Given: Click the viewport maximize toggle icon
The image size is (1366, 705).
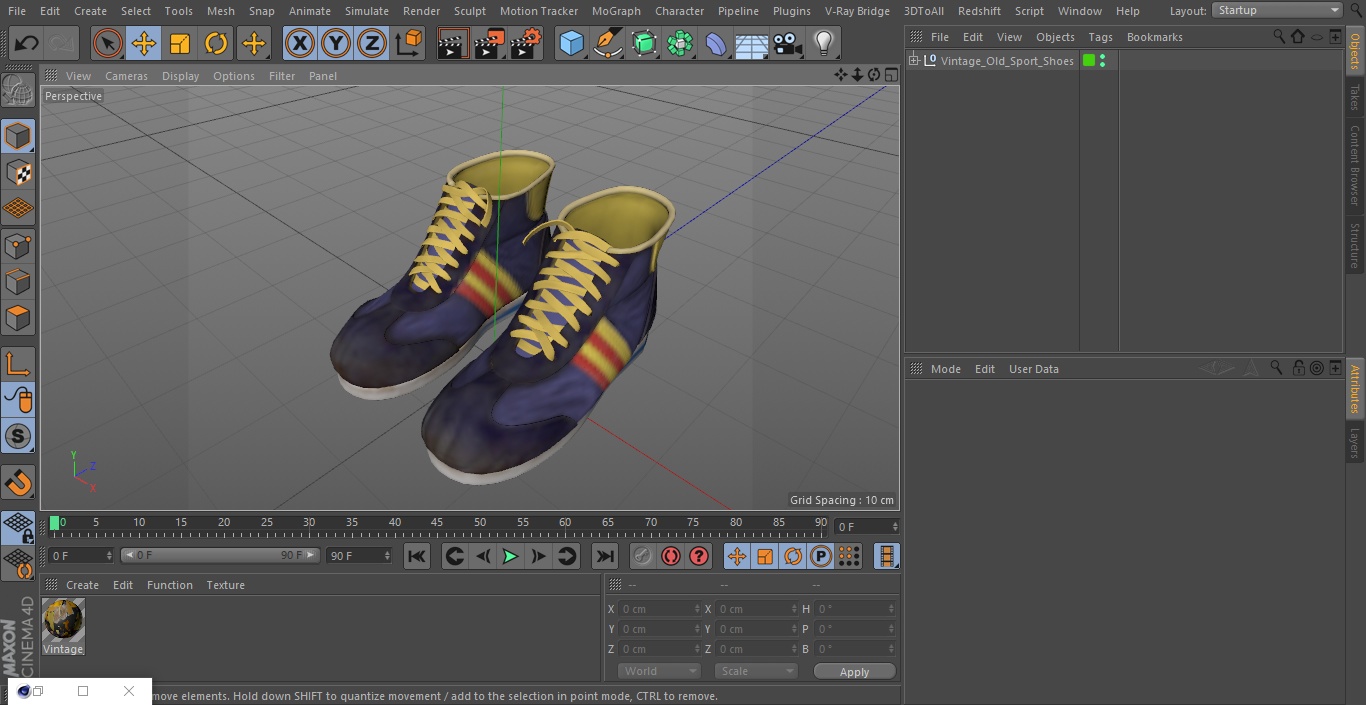Looking at the screenshot, I should pos(891,75).
